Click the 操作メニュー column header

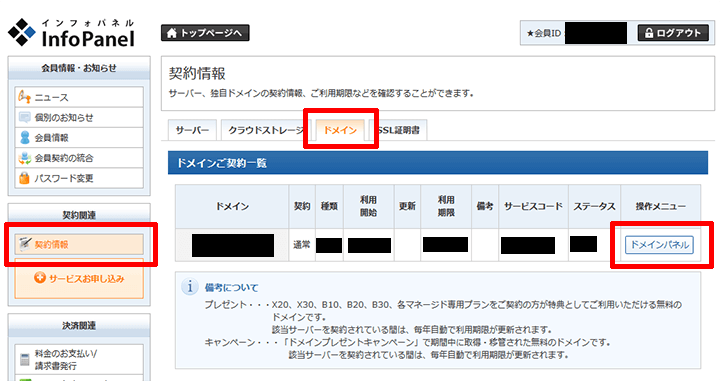pos(660,207)
